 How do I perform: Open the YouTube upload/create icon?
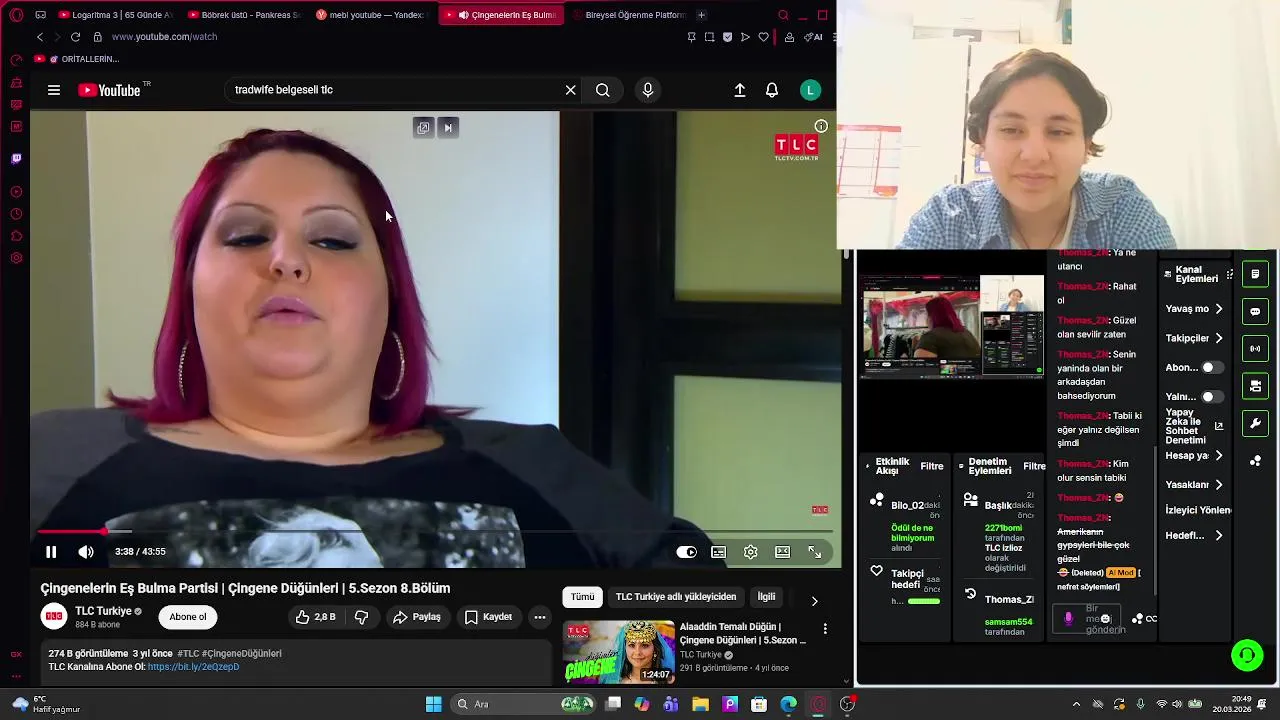point(740,90)
